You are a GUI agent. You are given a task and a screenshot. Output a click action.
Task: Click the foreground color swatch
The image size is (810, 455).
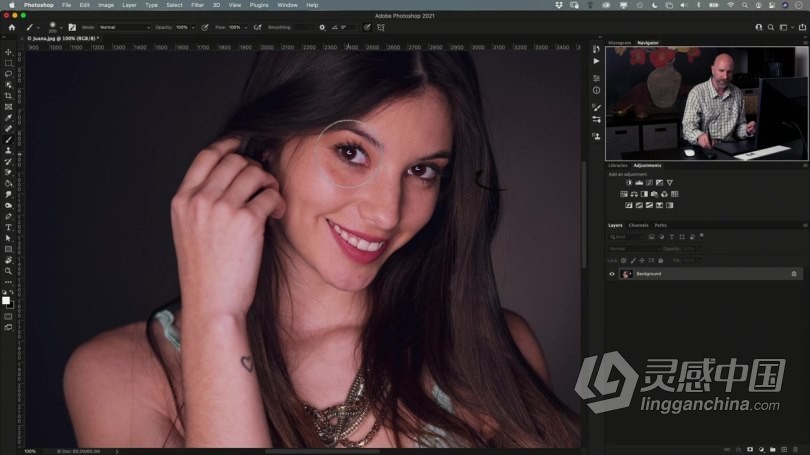point(6,300)
